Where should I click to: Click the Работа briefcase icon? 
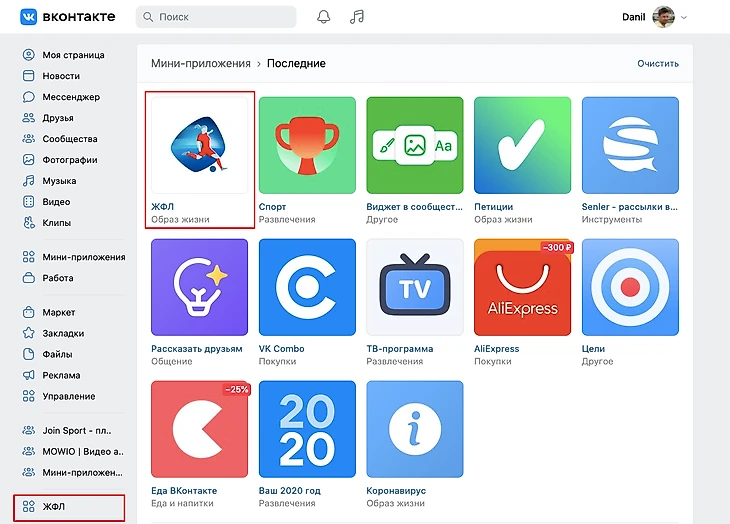[28, 278]
